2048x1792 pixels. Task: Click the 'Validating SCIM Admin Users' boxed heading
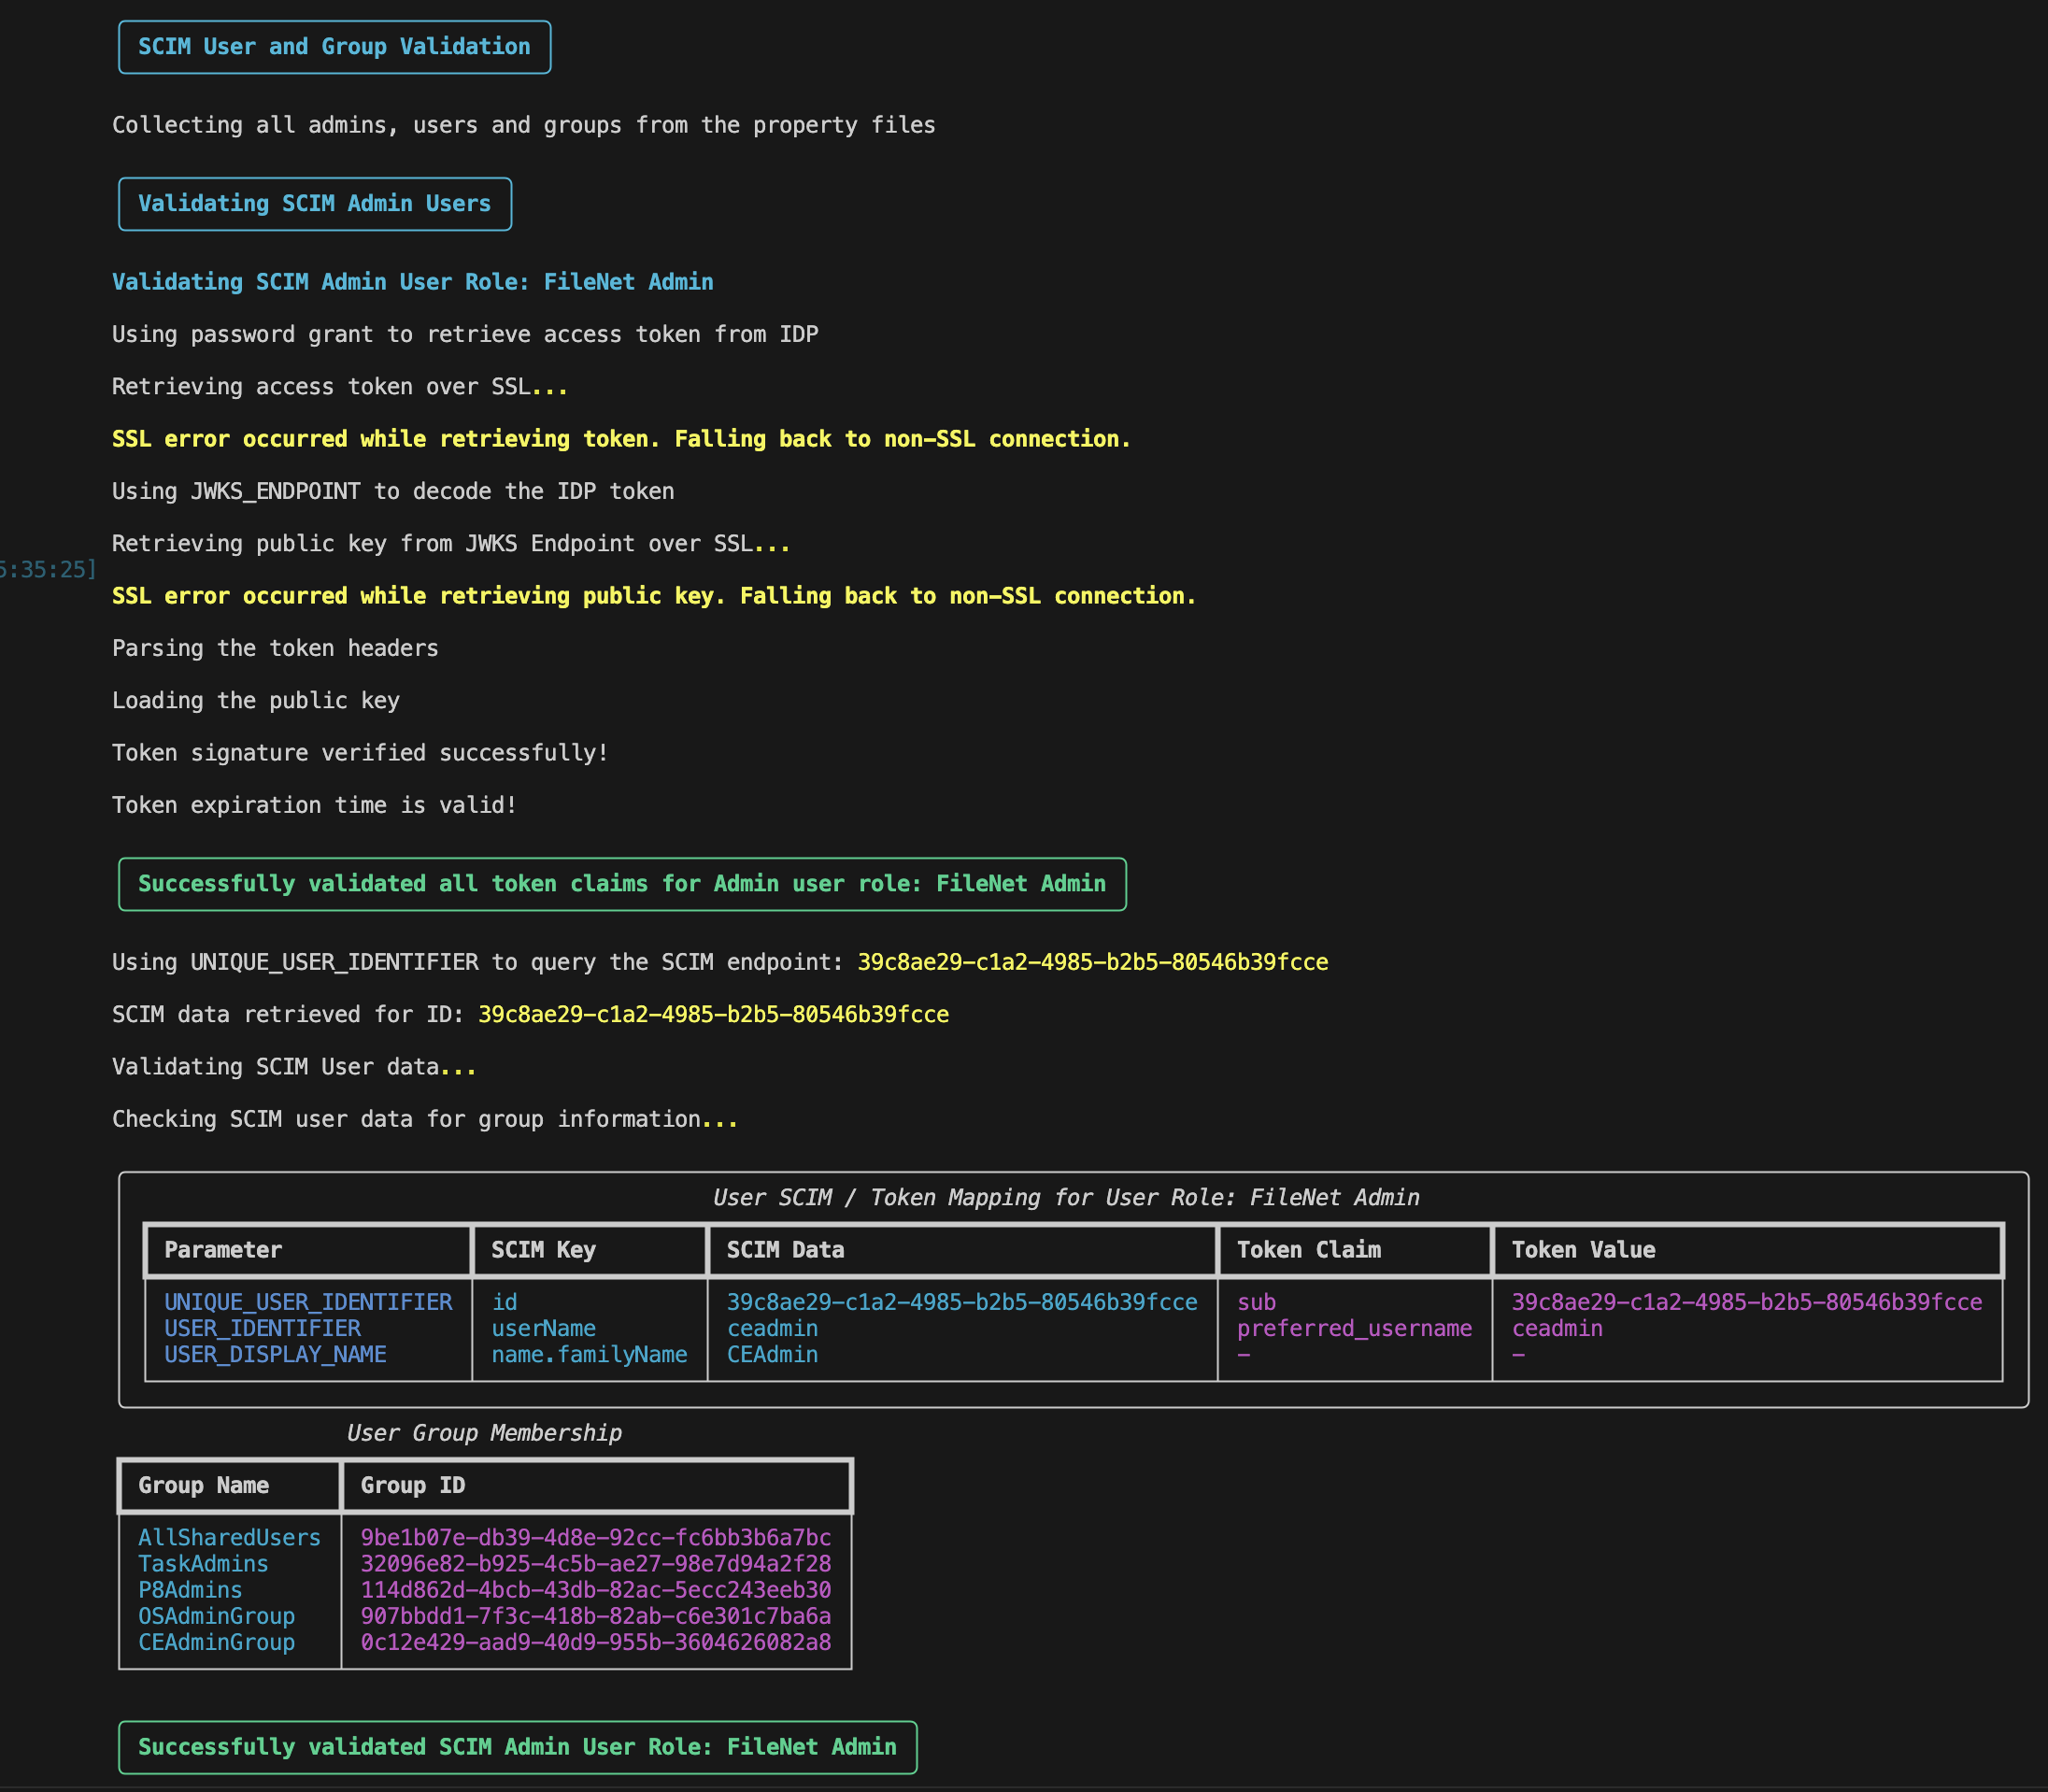315,204
